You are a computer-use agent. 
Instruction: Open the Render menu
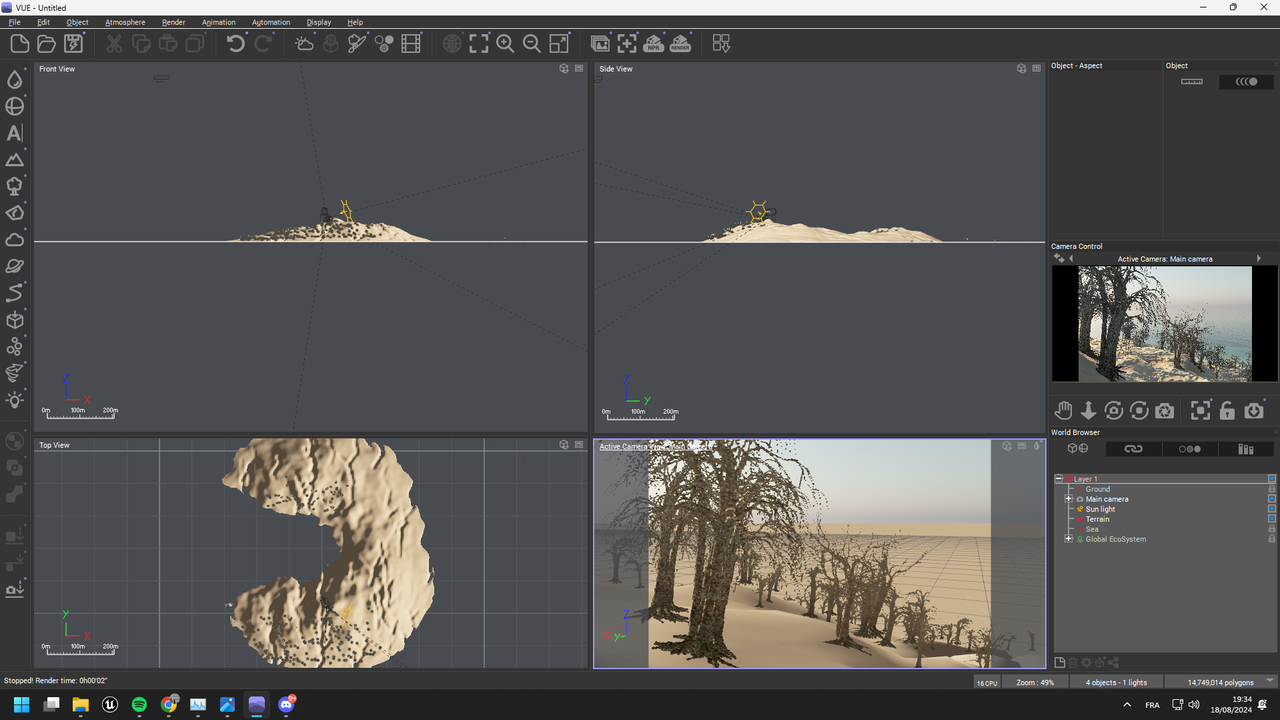click(173, 22)
